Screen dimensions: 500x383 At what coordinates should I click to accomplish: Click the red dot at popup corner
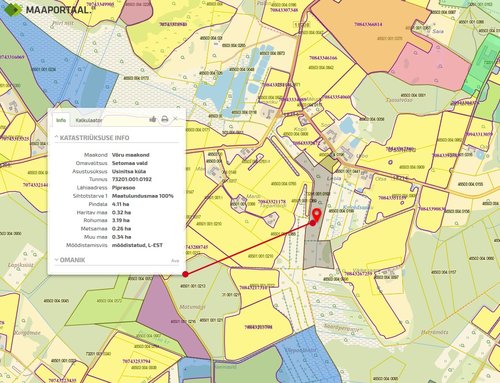tap(186, 274)
